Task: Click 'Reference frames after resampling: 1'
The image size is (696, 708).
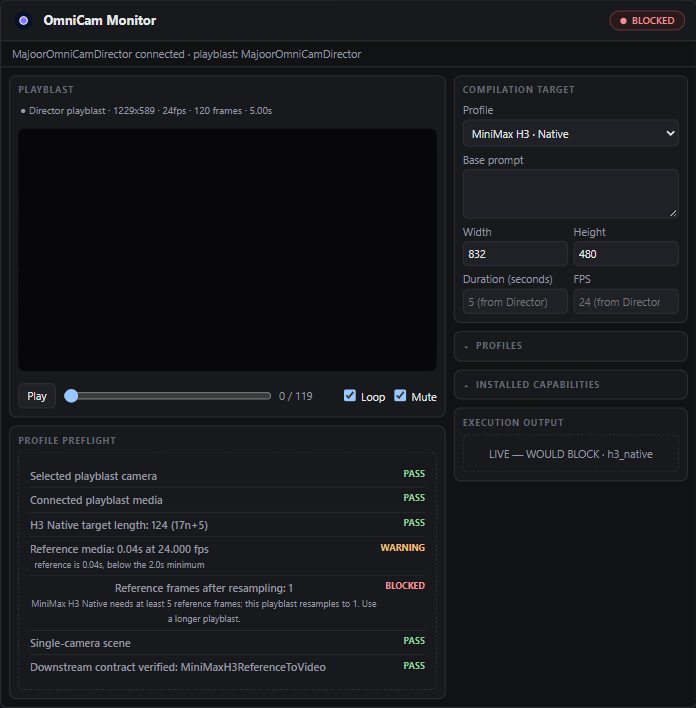Action: click(204, 588)
